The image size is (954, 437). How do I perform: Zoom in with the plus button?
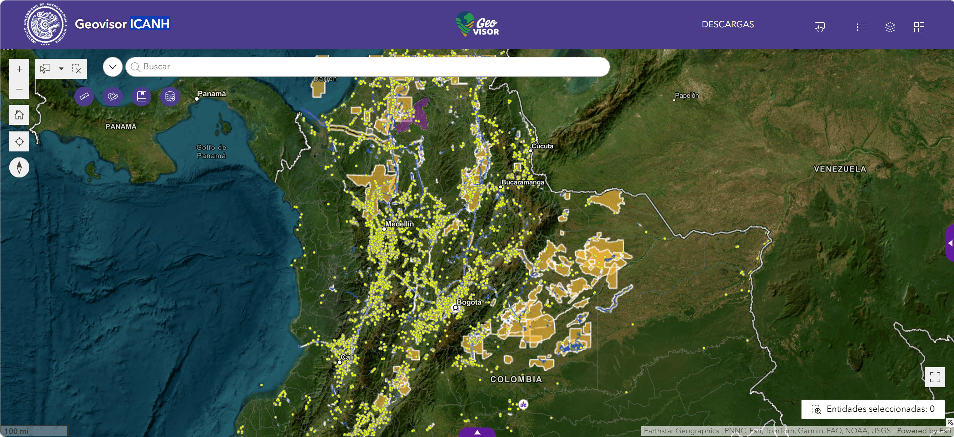(19, 69)
